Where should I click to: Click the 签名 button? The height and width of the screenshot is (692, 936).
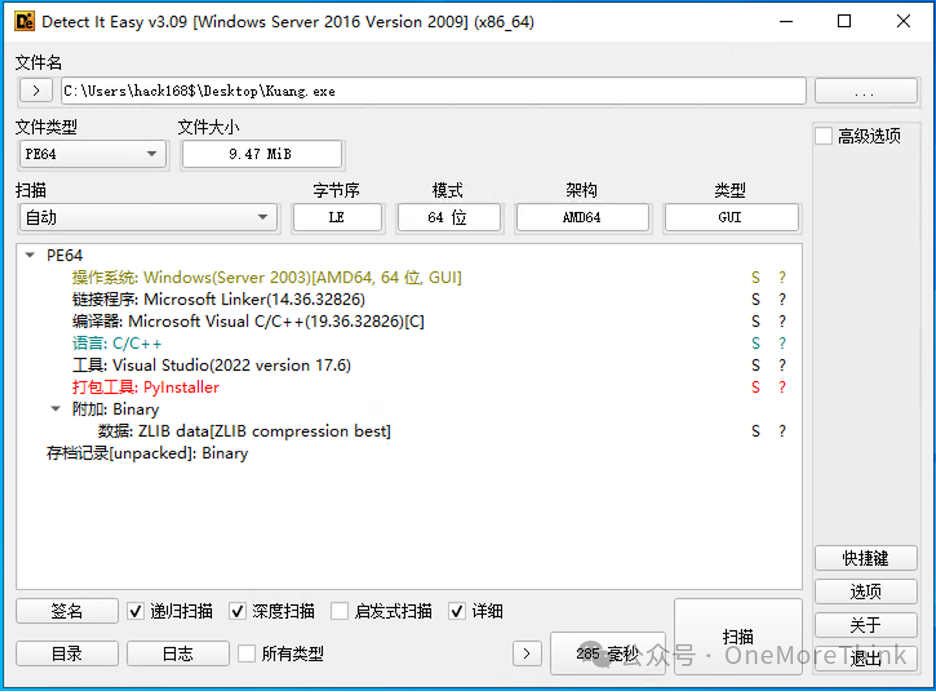tap(67, 611)
